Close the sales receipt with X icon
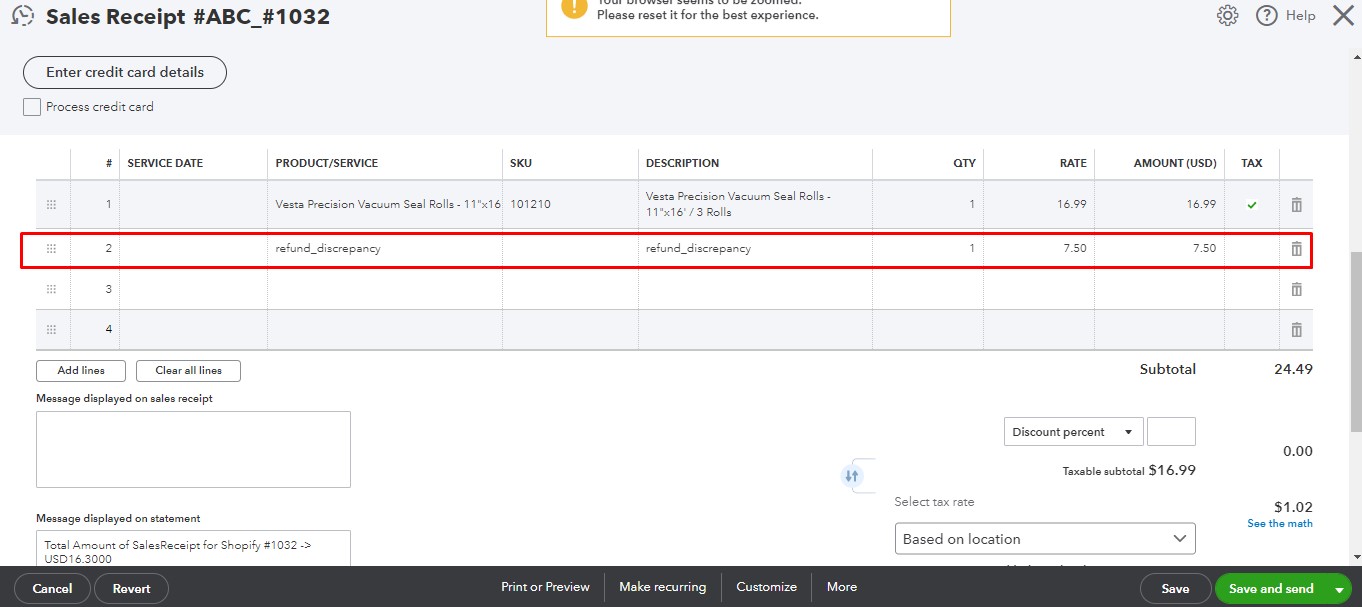 tap(1343, 15)
